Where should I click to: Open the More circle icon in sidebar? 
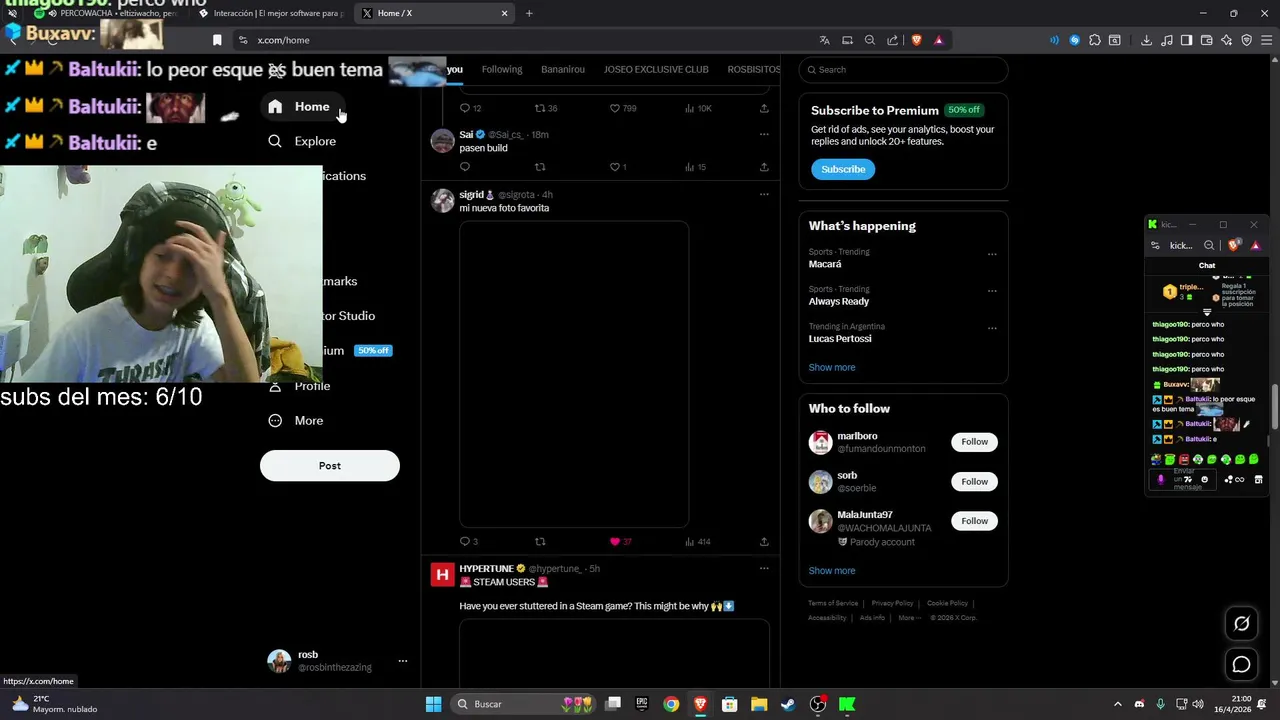click(x=275, y=420)
